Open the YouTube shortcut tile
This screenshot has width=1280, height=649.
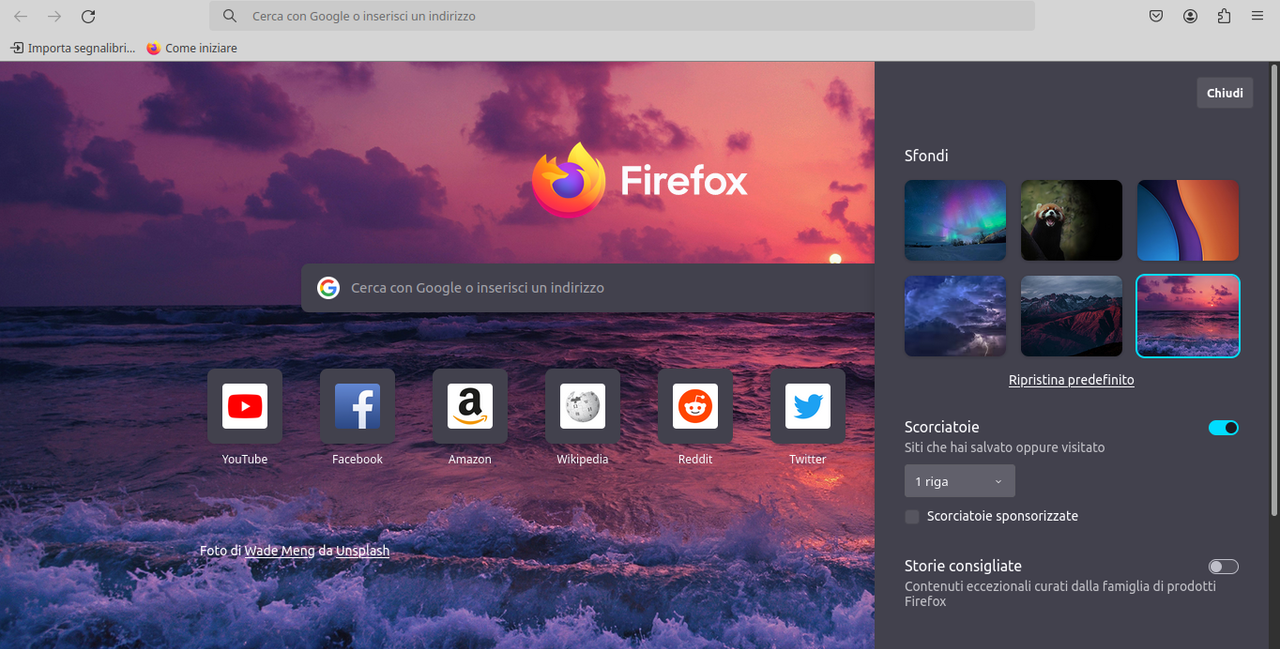click(x=245, y=417)
